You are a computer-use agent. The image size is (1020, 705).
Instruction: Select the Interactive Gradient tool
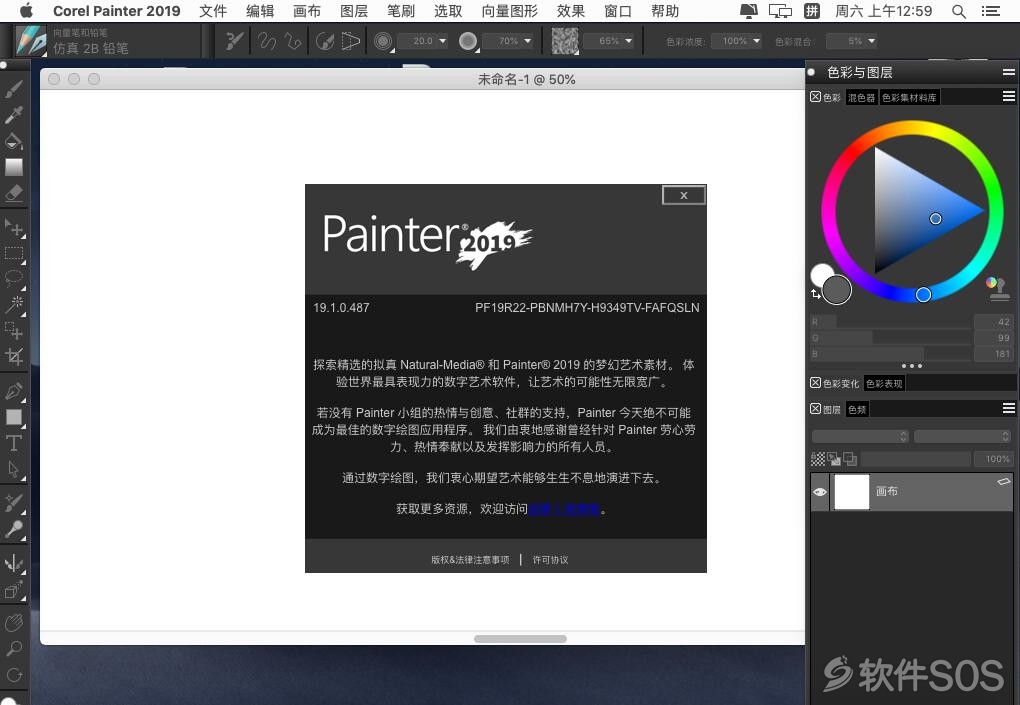point(14,167)
